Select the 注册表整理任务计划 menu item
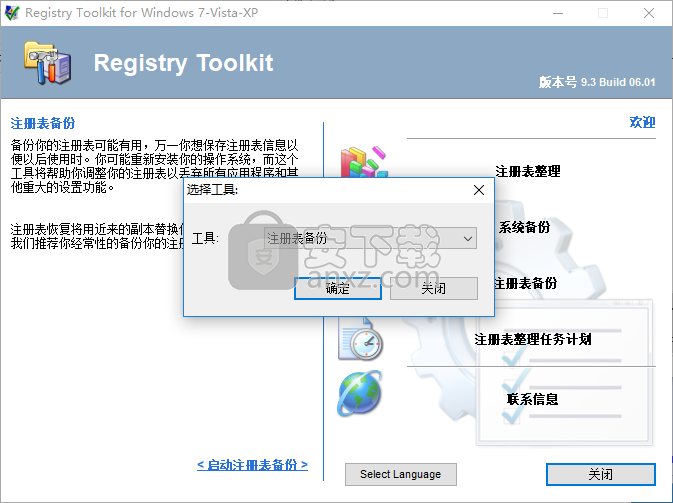The image size is (673, 503). click(533, 339)
